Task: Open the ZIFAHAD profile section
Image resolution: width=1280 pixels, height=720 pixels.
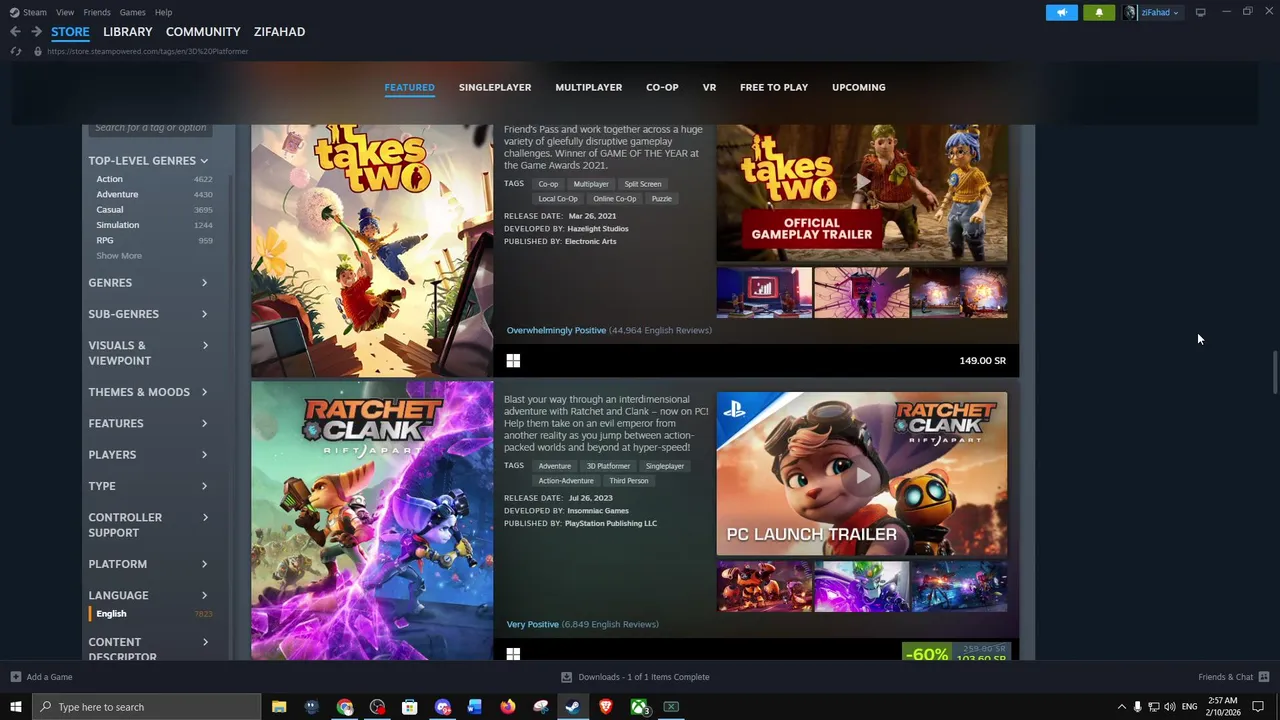Action: (x=279, y=32)
